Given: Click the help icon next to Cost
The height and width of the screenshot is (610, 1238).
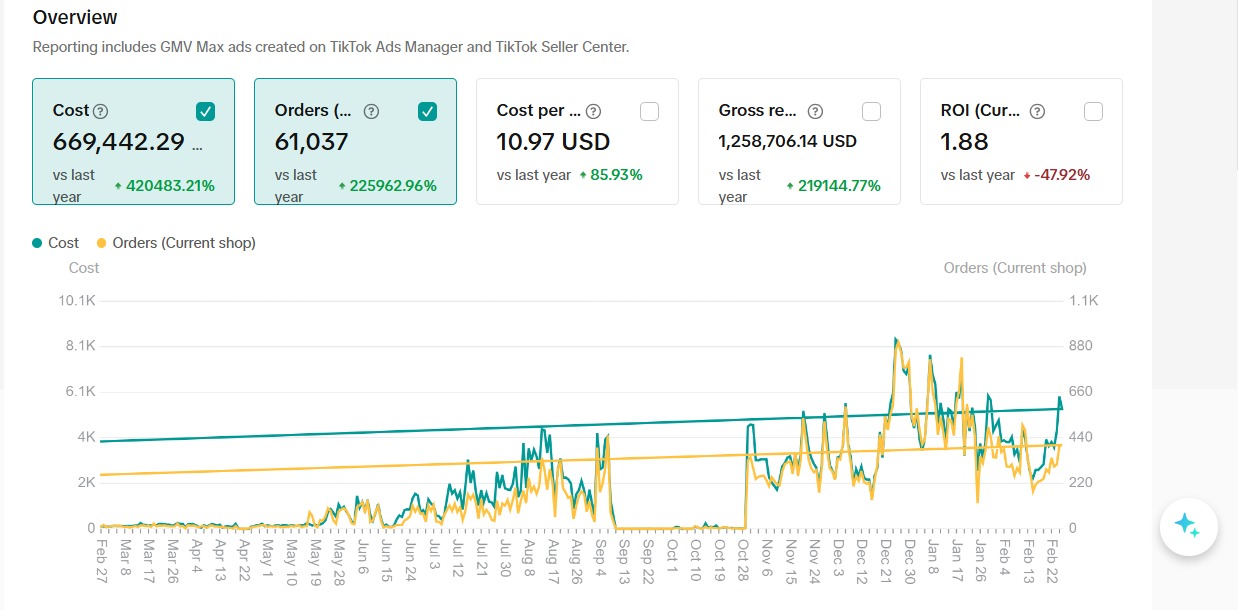Looking at the screenshot, I should [x=101, y=111].
